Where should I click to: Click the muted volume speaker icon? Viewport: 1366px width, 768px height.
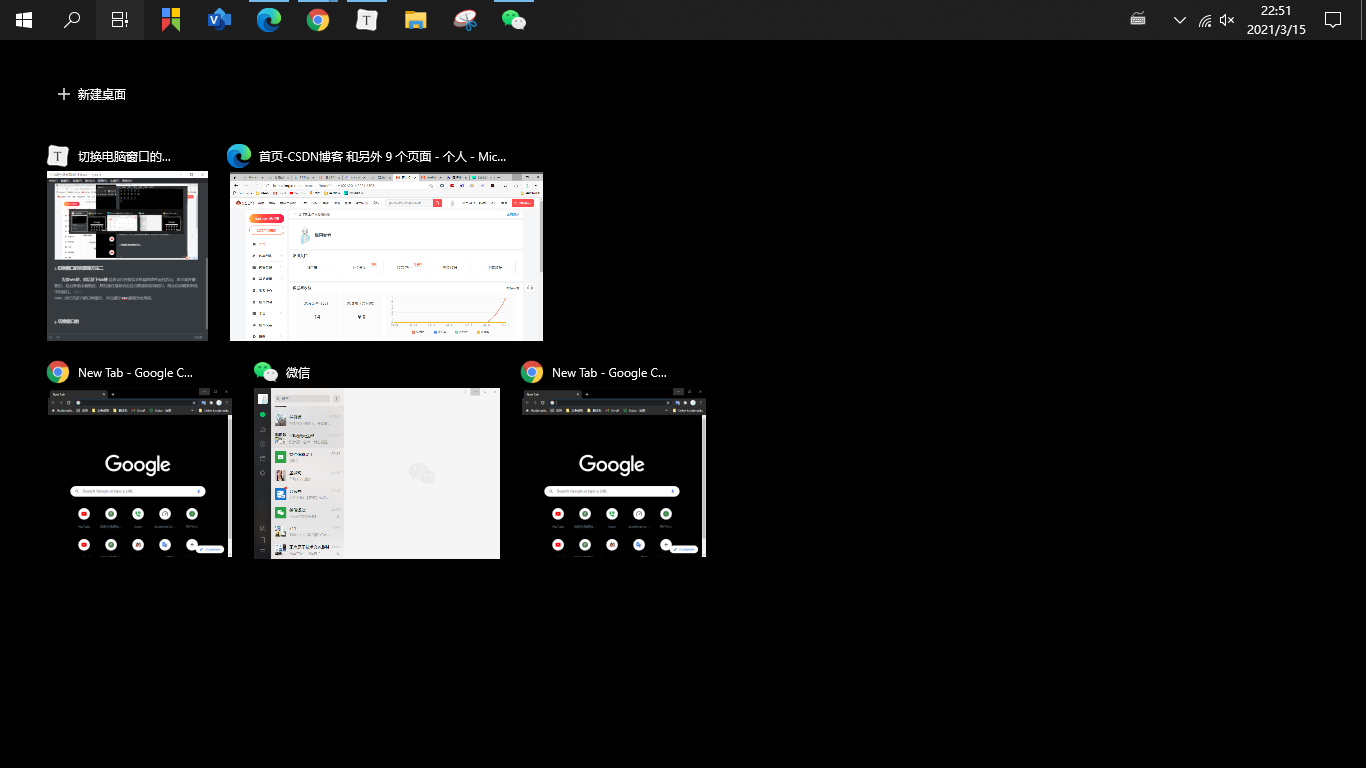pyautogui.click(x=1228, y=20)
